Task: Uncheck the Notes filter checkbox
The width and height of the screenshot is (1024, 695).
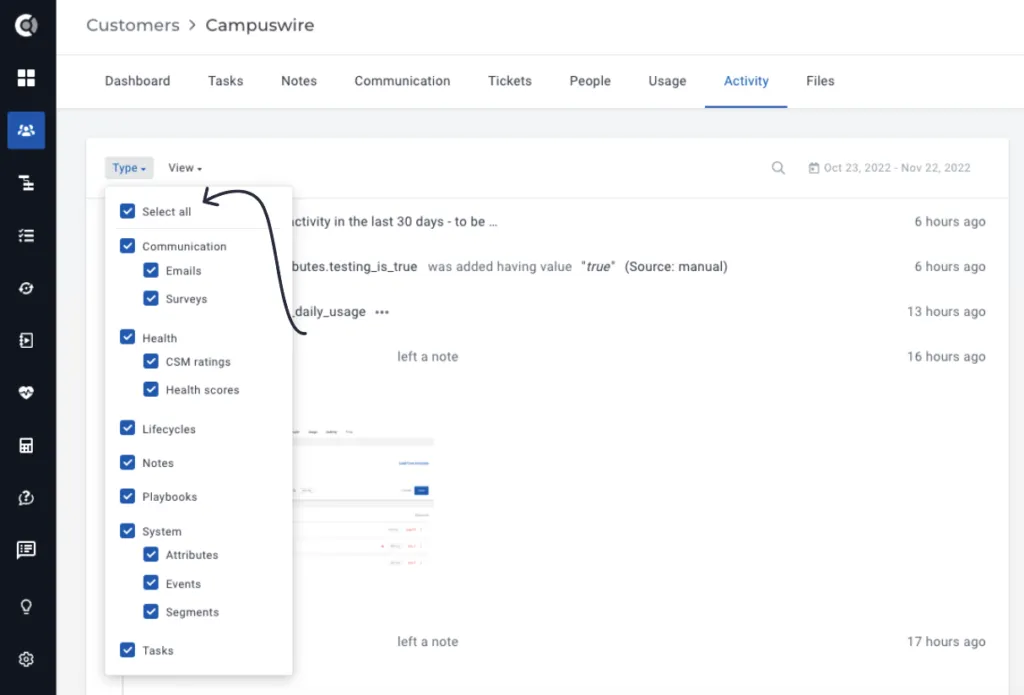Action: pos(127,462)
